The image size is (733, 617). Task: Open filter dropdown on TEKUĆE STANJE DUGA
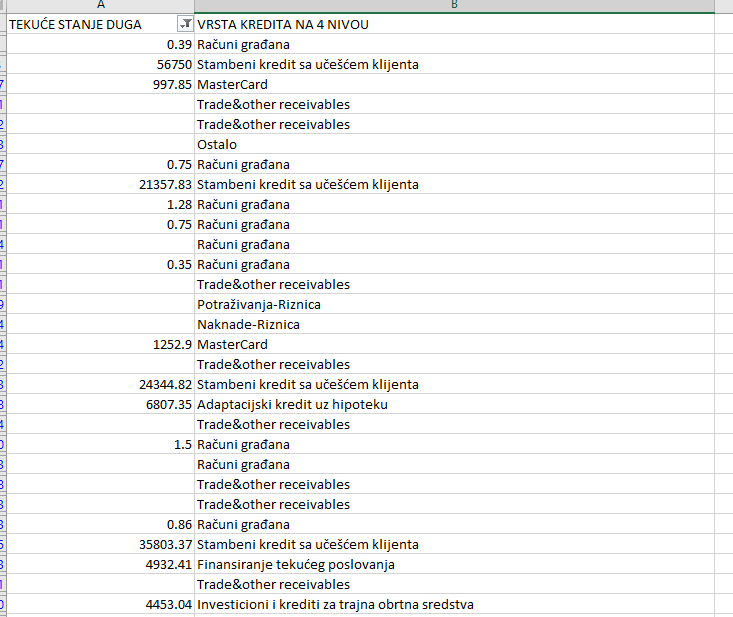186,23
